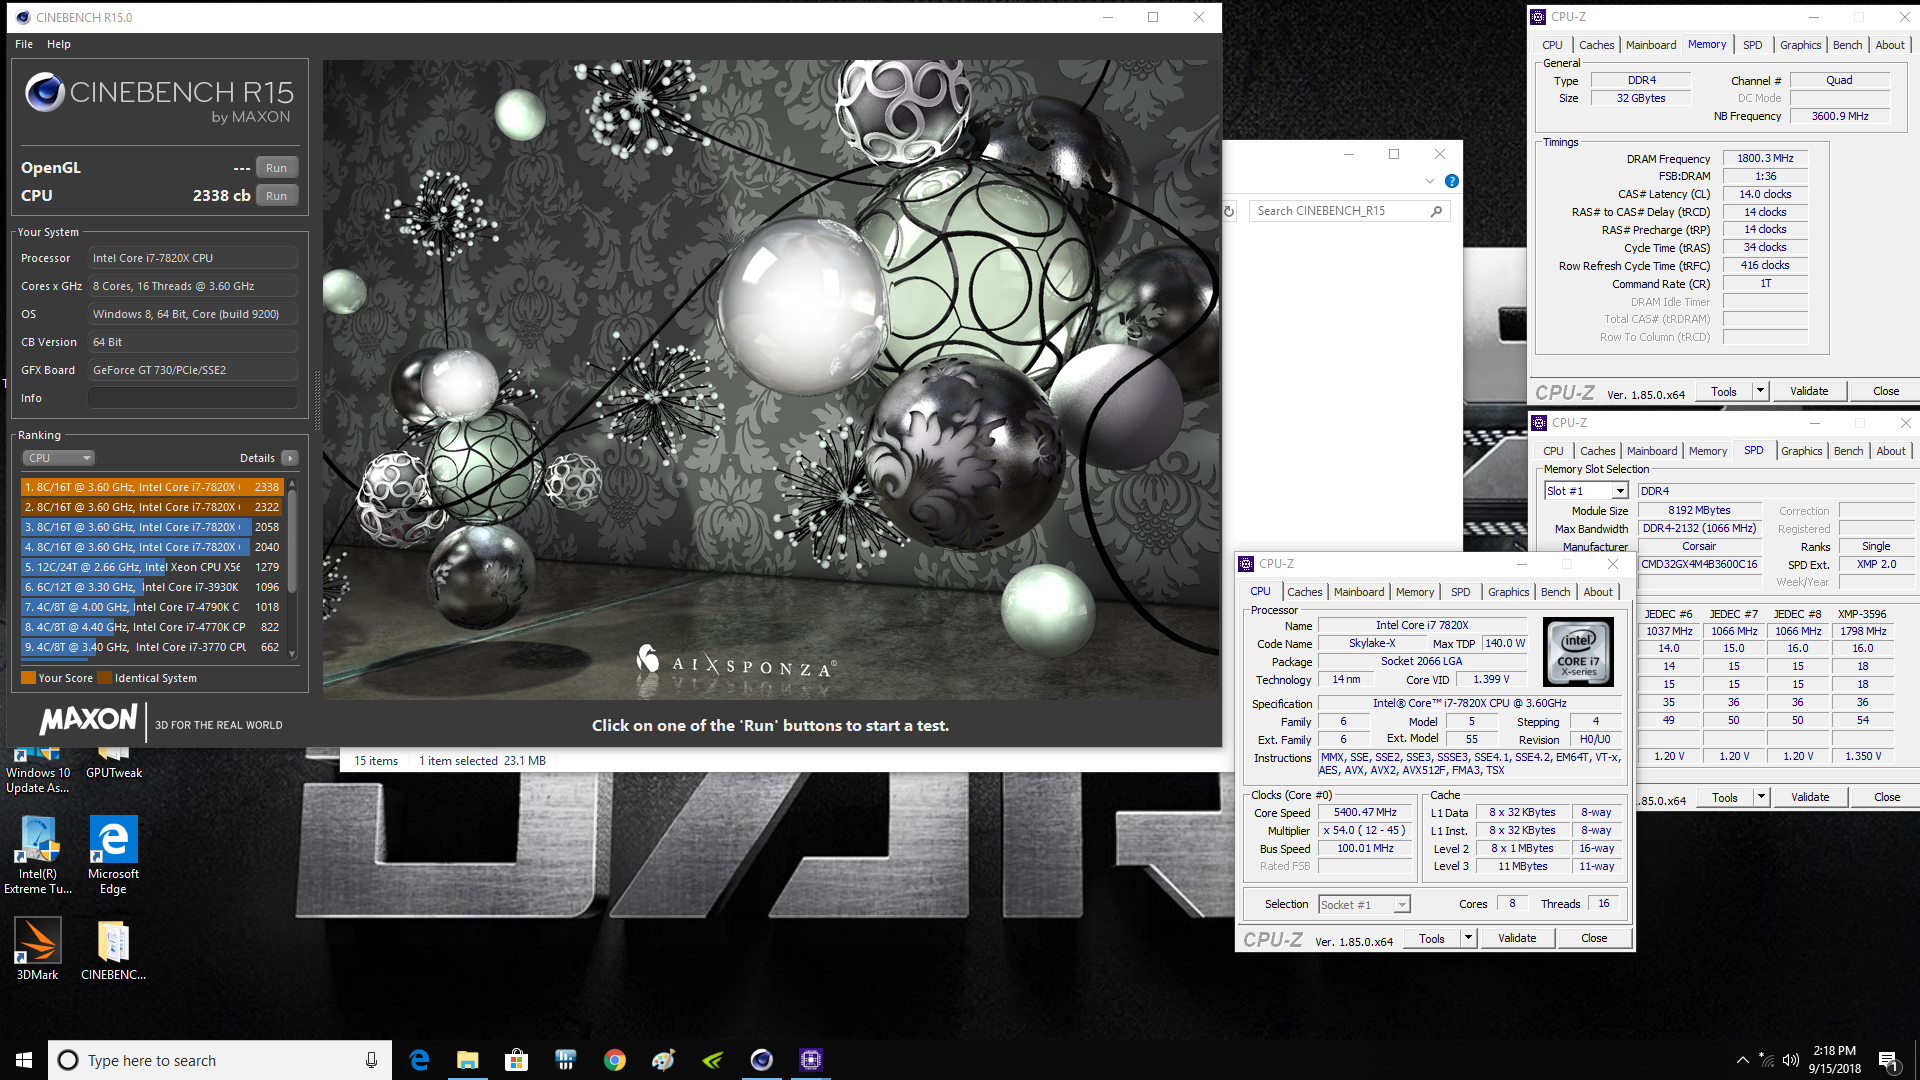Click refresh icon beside Explorer search
Viewport: 1920px width, 1080px height.
click(x=1229, y=211)
